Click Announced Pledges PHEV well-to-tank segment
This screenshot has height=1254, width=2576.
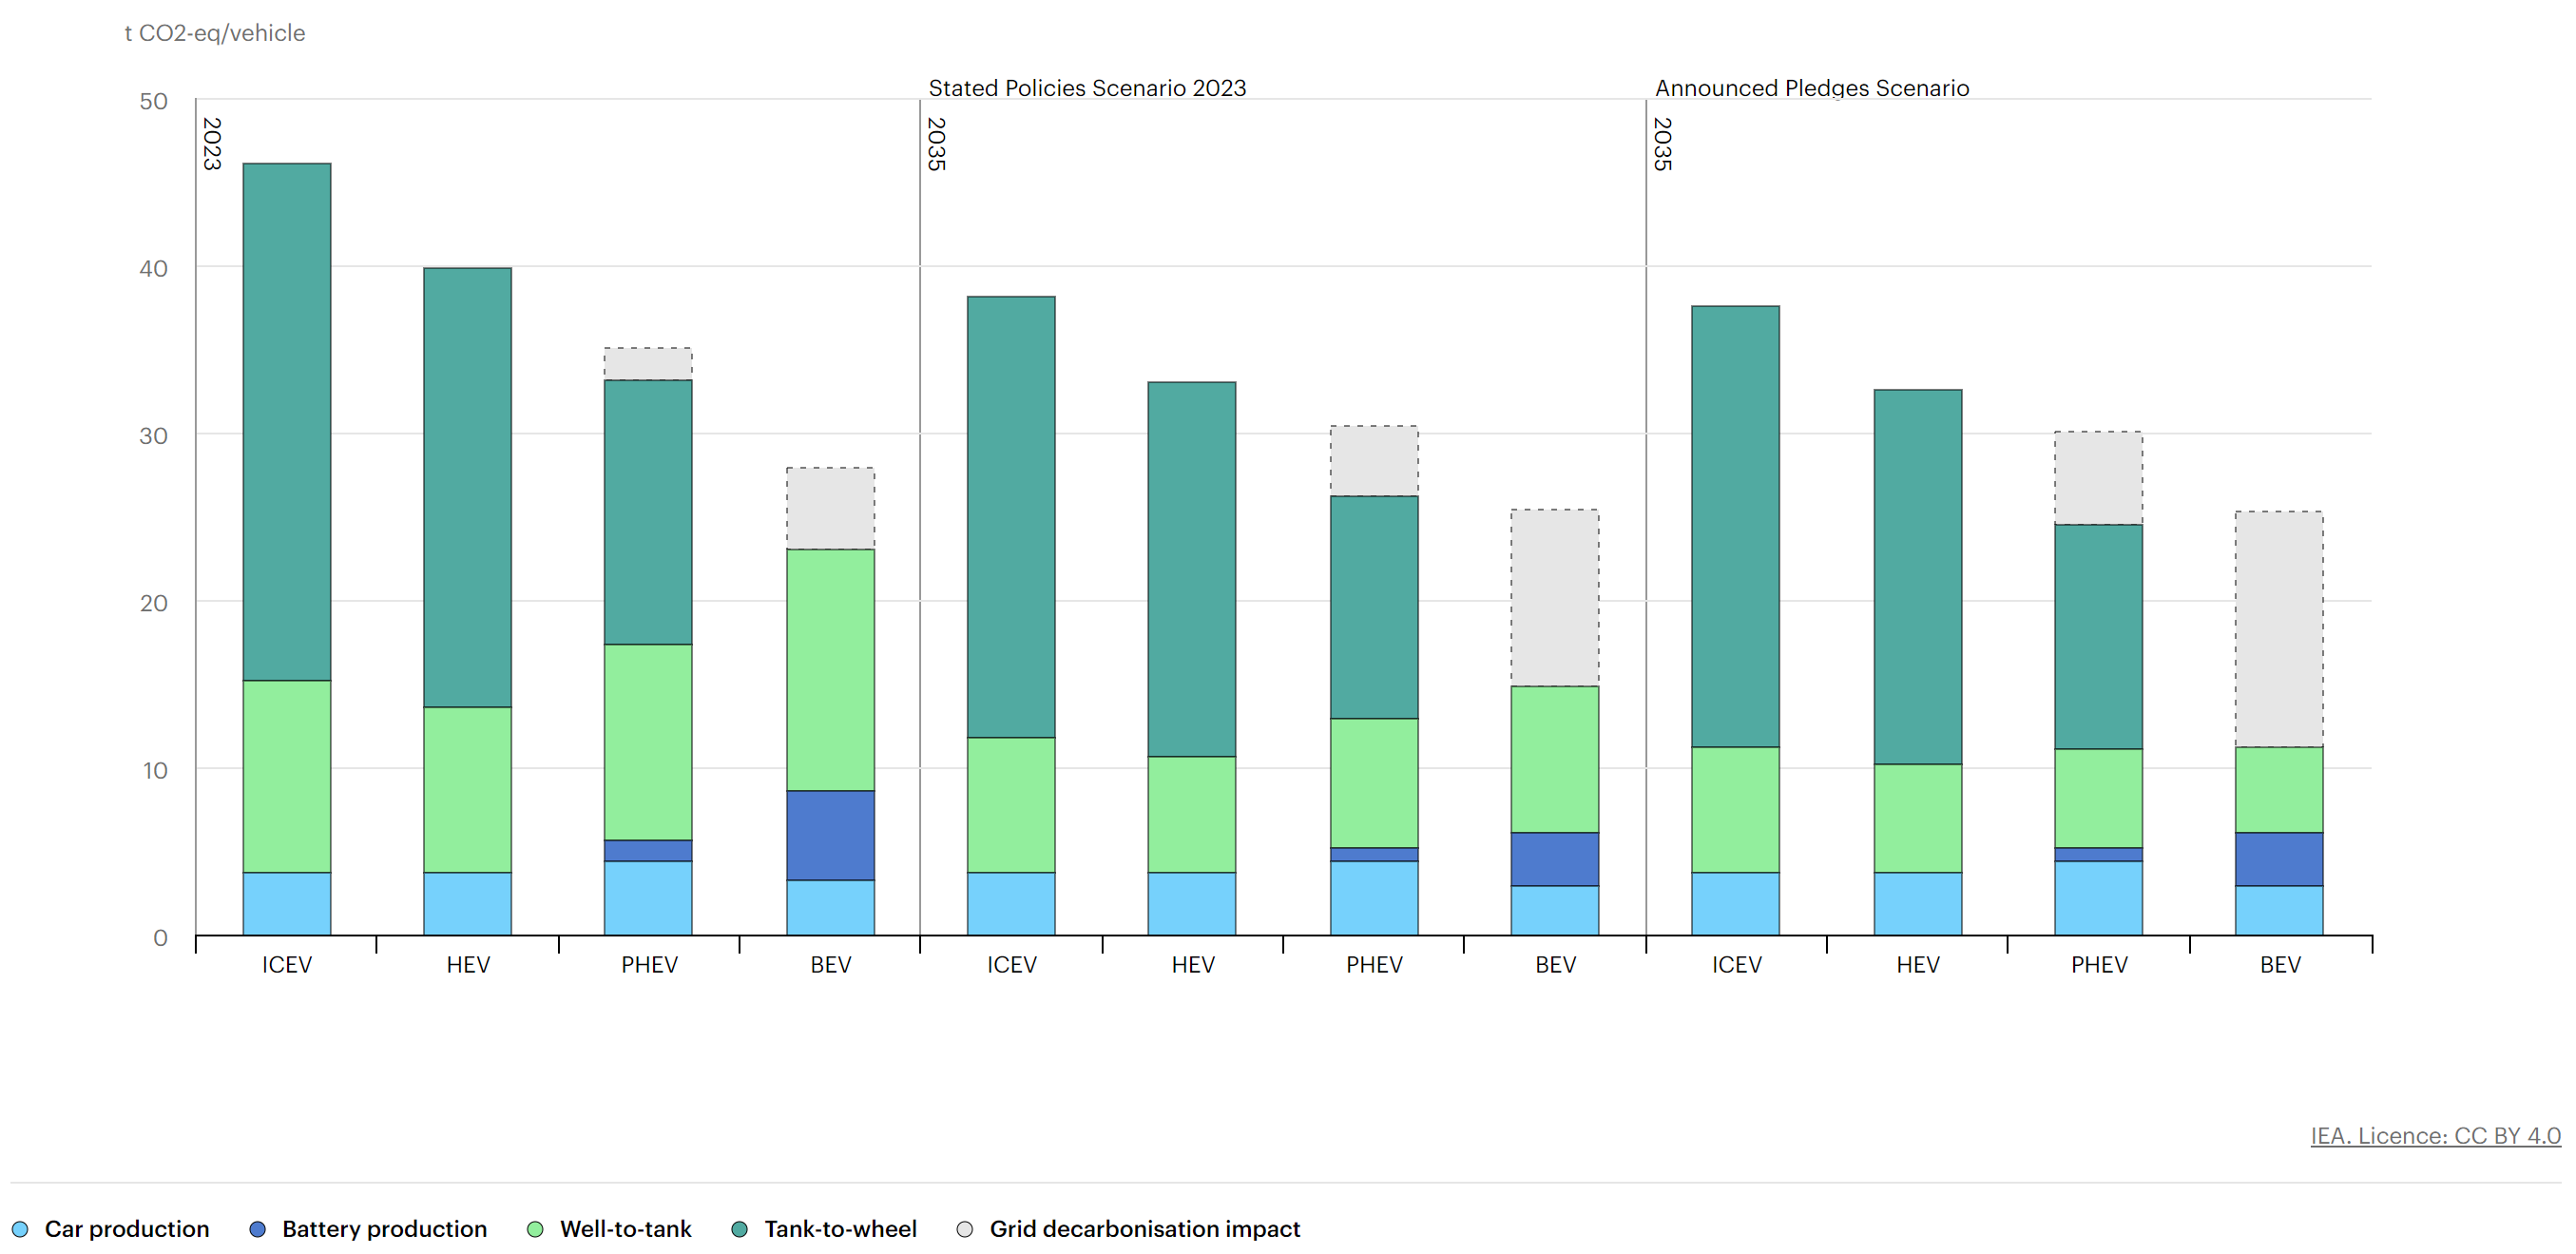point(2098,797)
